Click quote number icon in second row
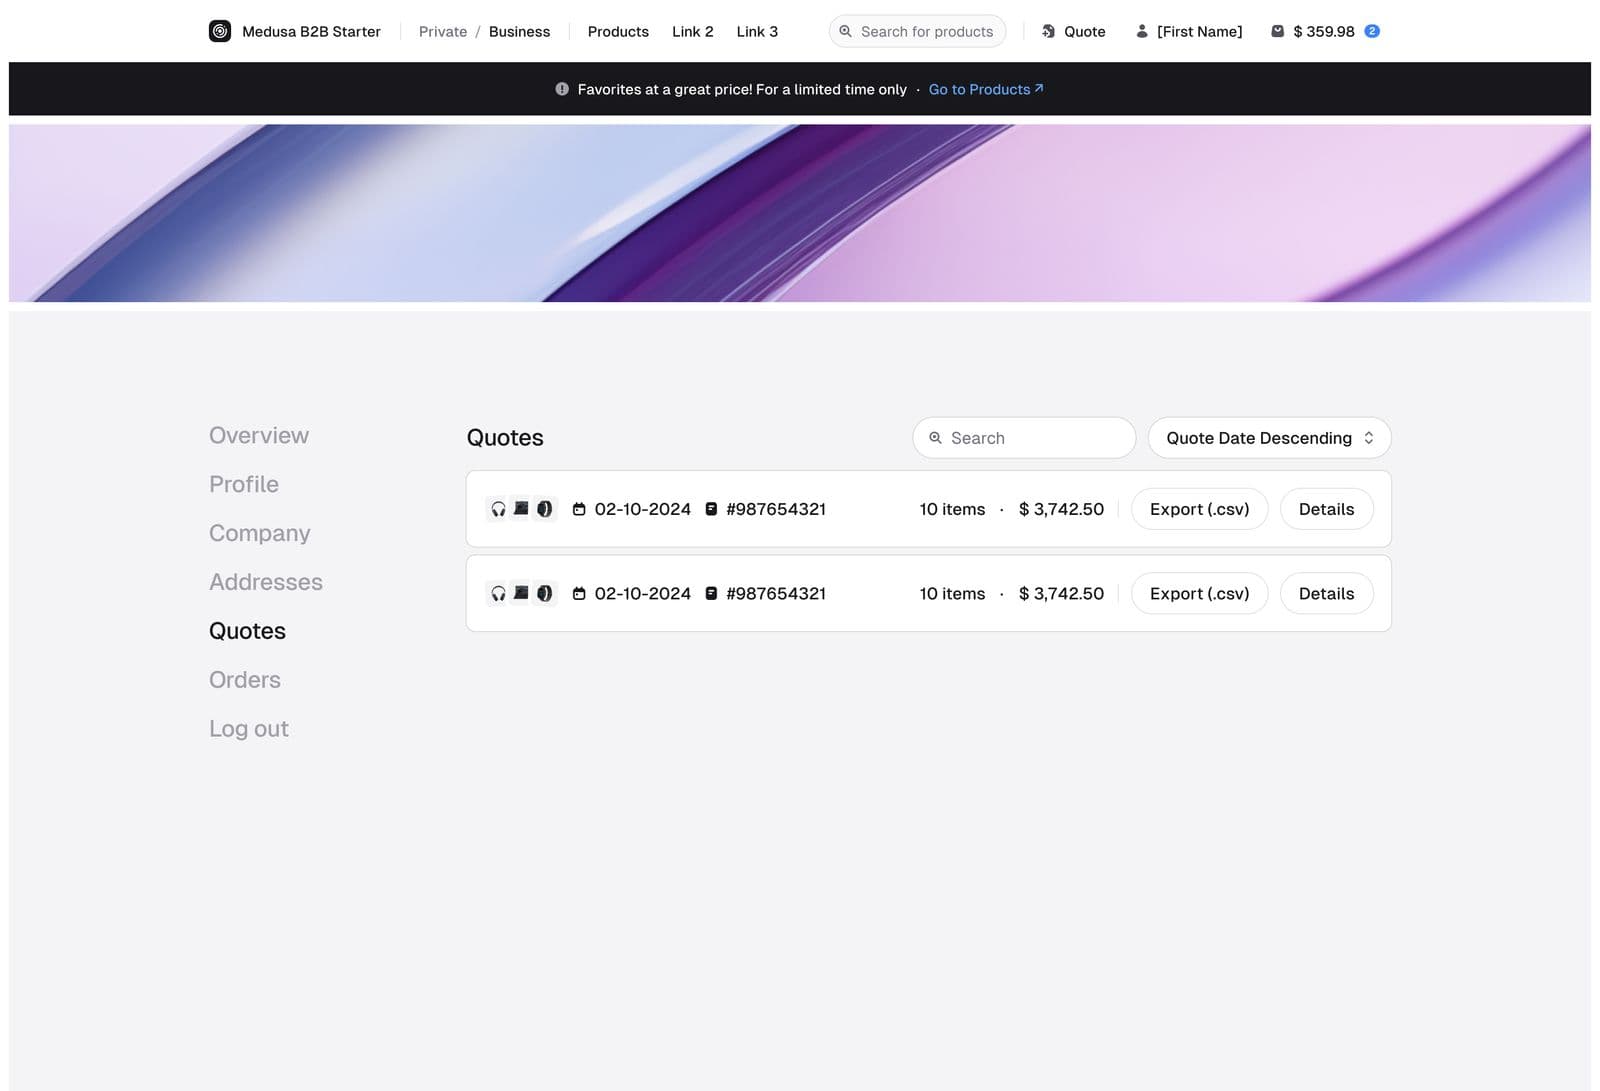Viewport: 1600px width, 1091px height. 711,594
